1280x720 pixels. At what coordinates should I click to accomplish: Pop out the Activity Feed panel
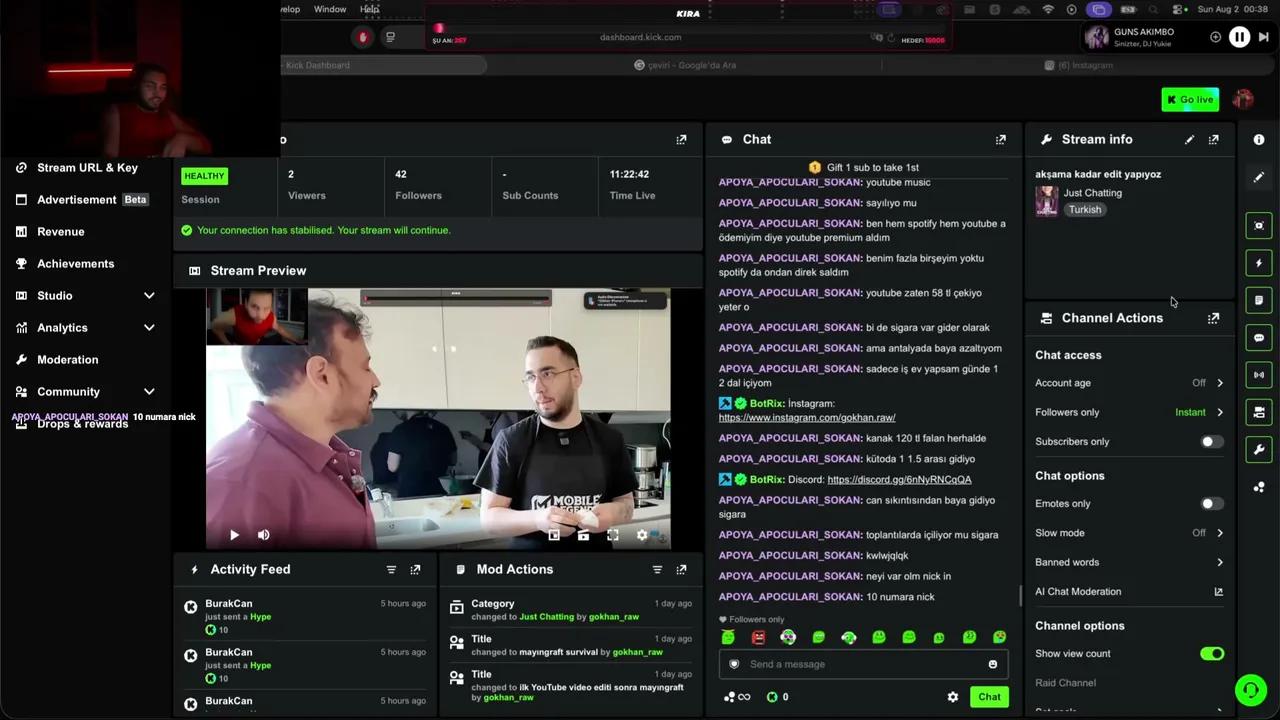416,570
